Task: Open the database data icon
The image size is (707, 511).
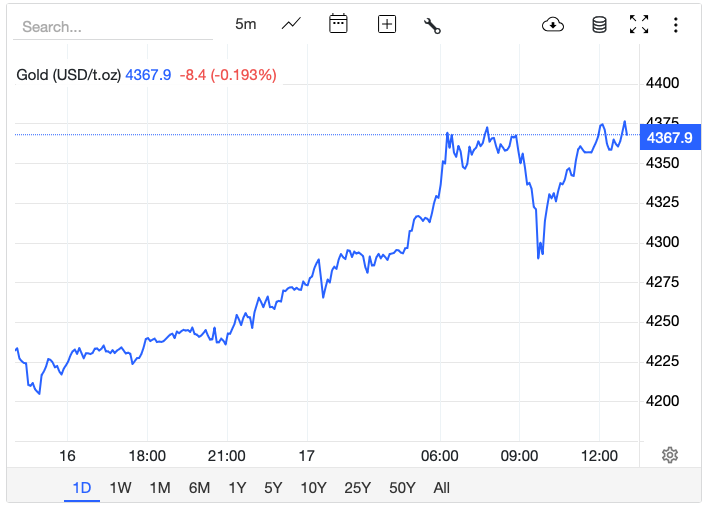Action: [599, 25]
